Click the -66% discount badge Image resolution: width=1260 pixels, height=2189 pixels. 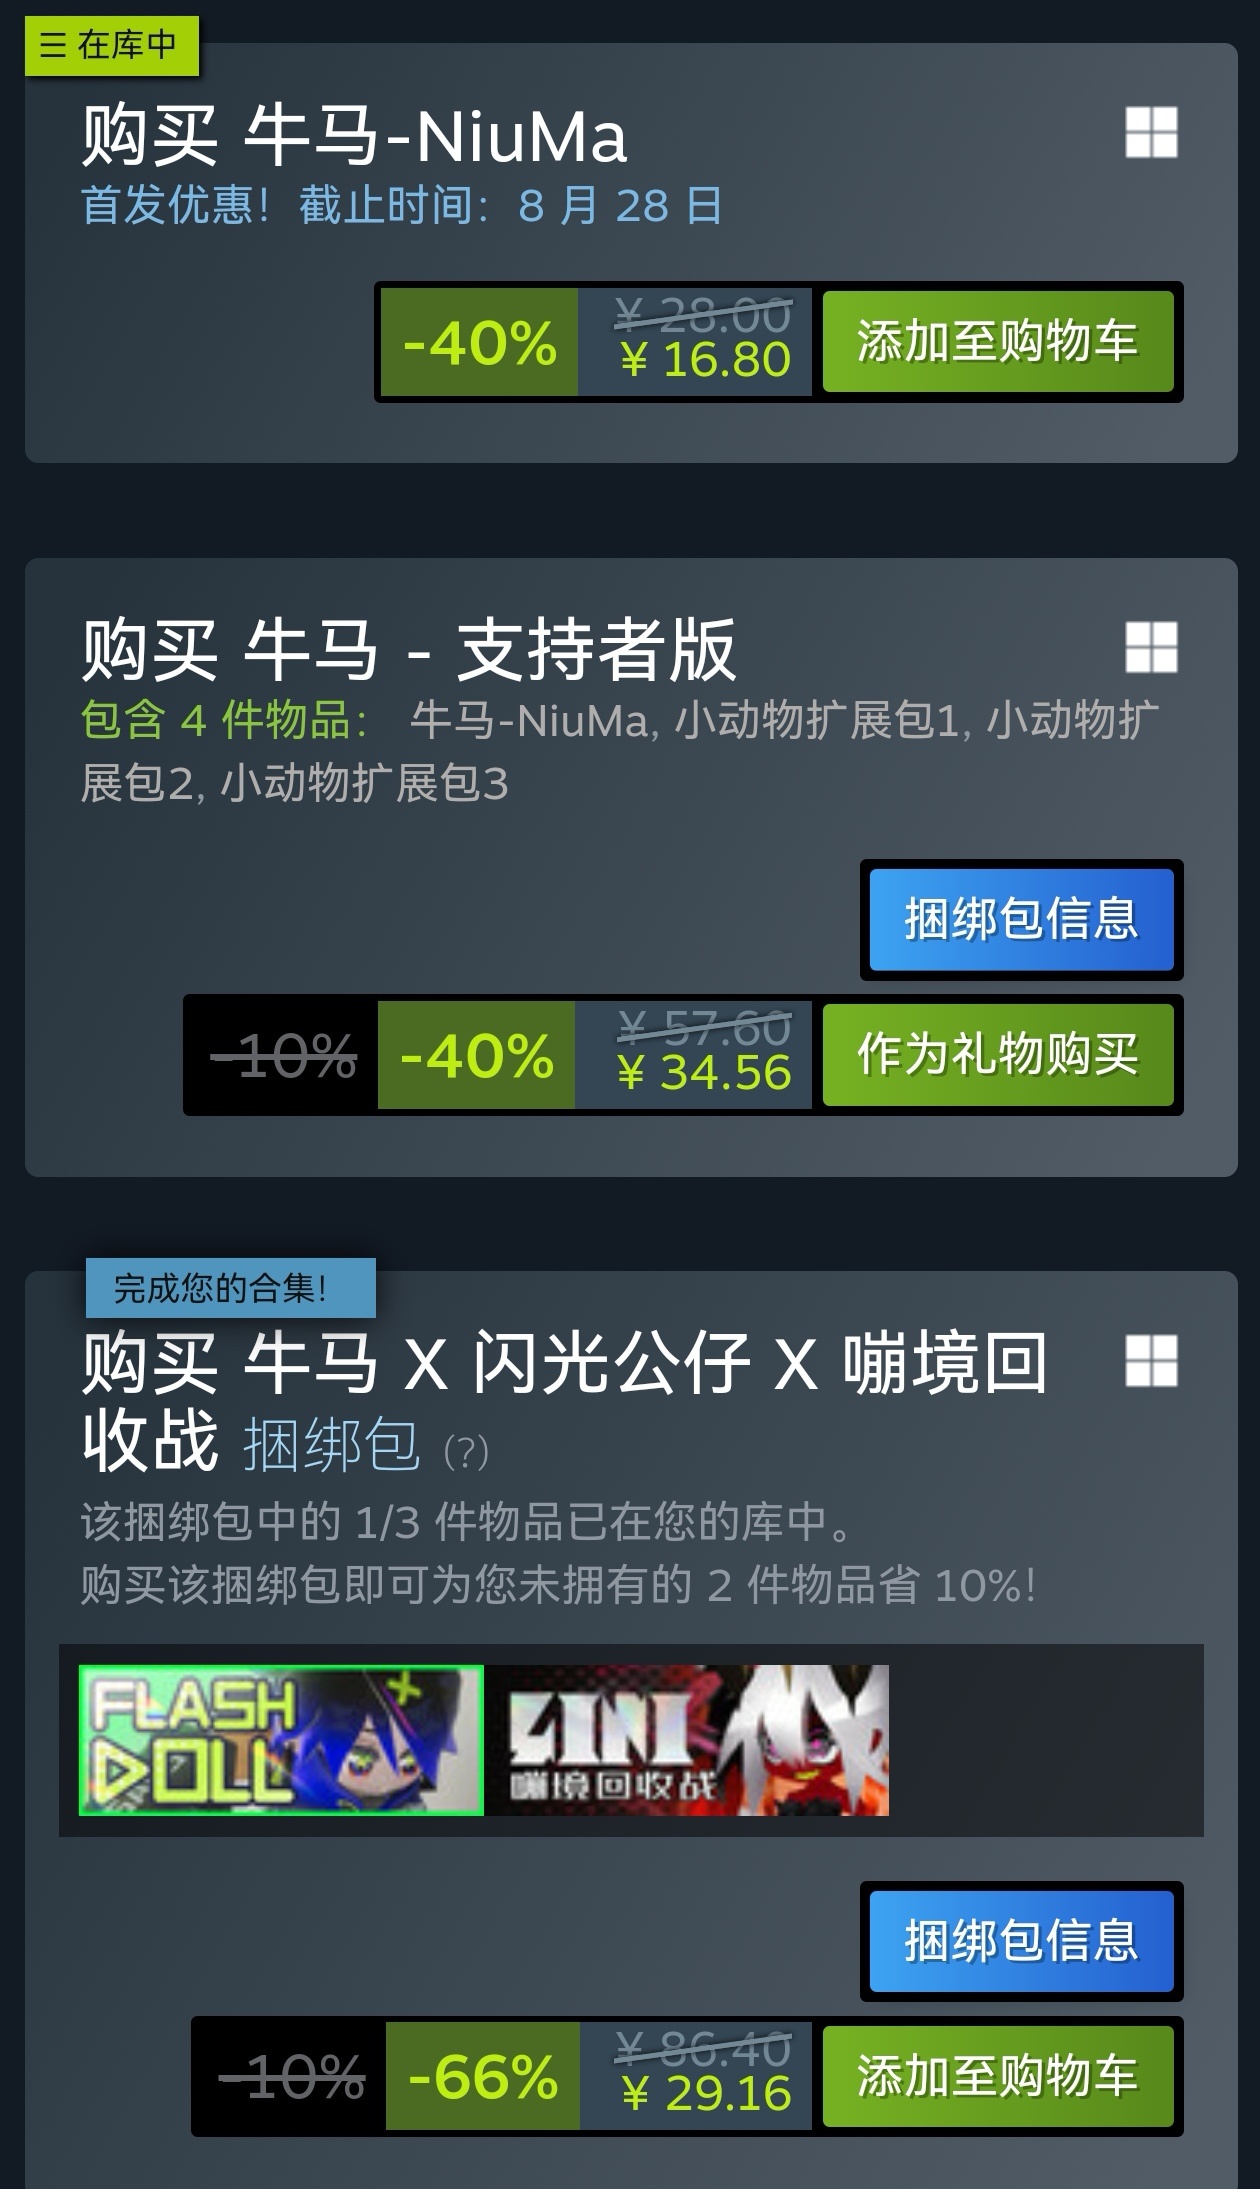pos(483,2077)
